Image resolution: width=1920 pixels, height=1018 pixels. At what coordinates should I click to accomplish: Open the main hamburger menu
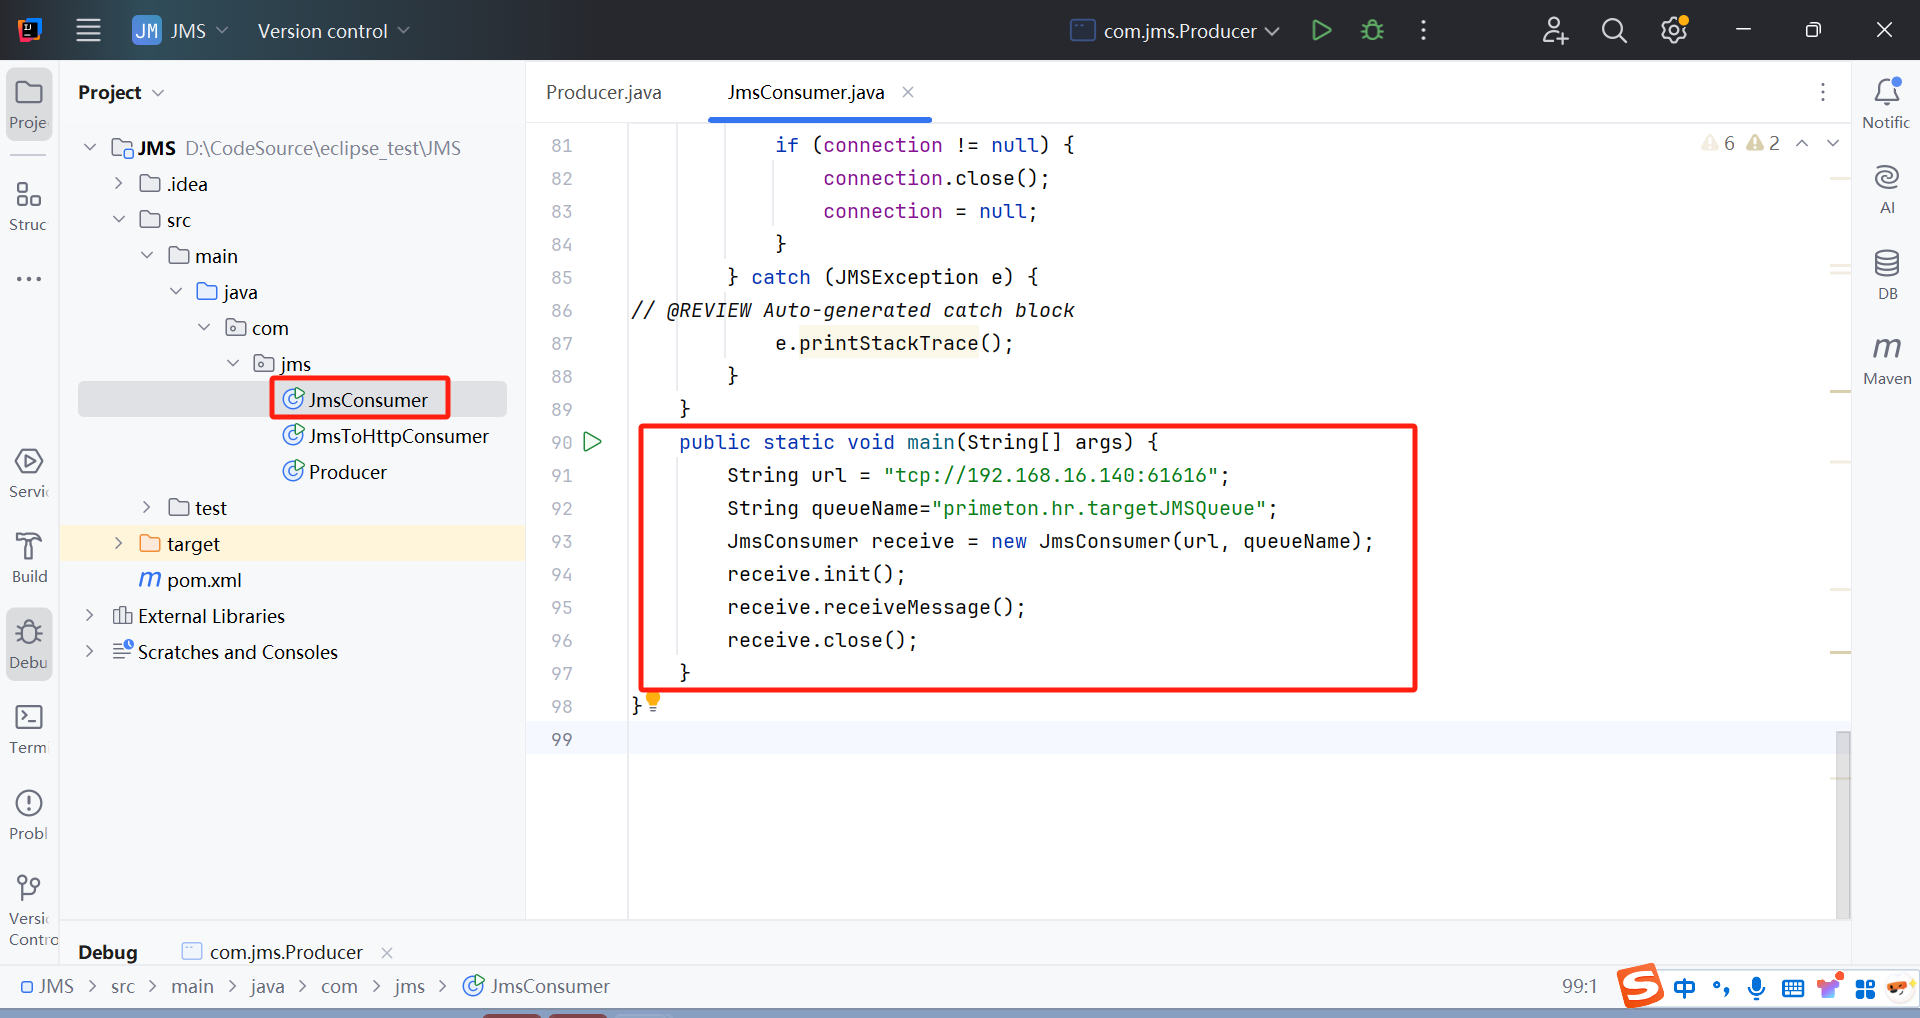(88, 30)
